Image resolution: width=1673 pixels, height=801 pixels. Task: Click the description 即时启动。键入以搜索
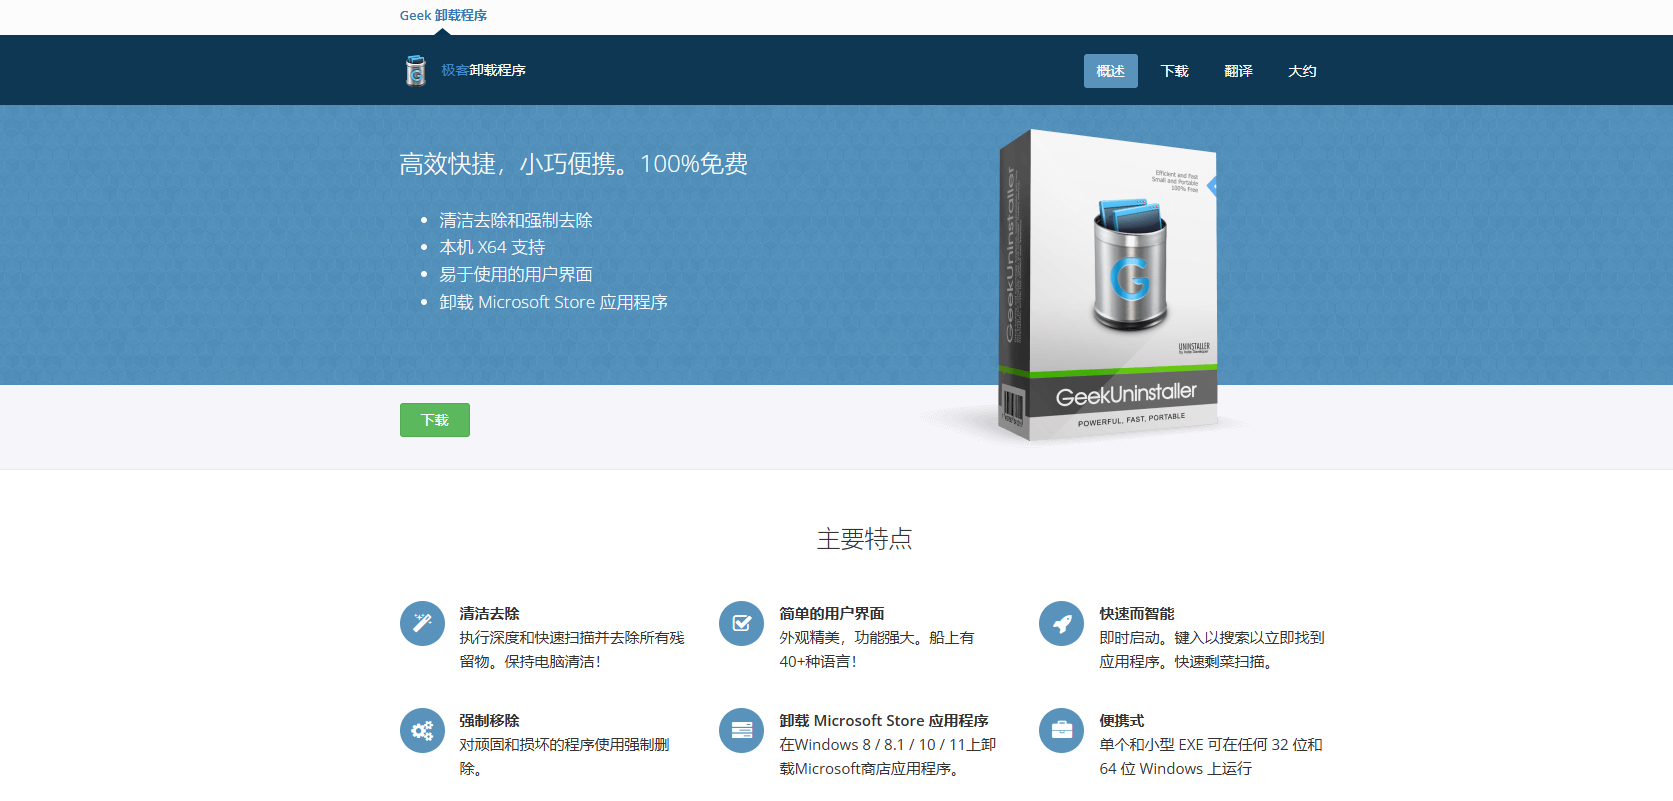tap(1212, 649)
